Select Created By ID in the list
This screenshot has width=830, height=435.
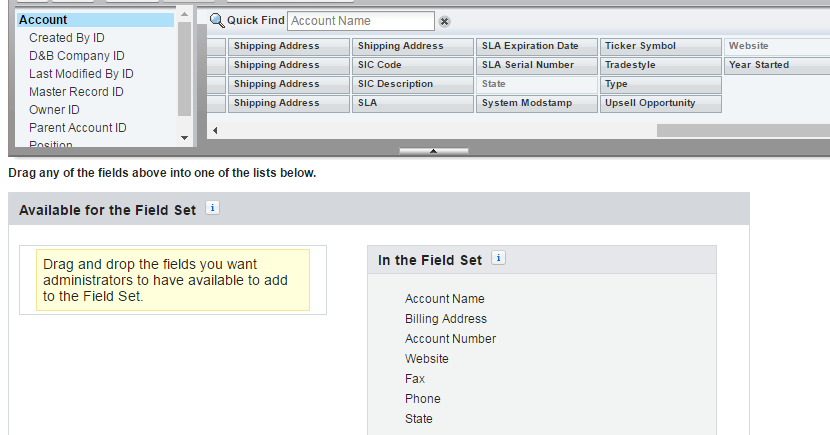tap(67, 38)
